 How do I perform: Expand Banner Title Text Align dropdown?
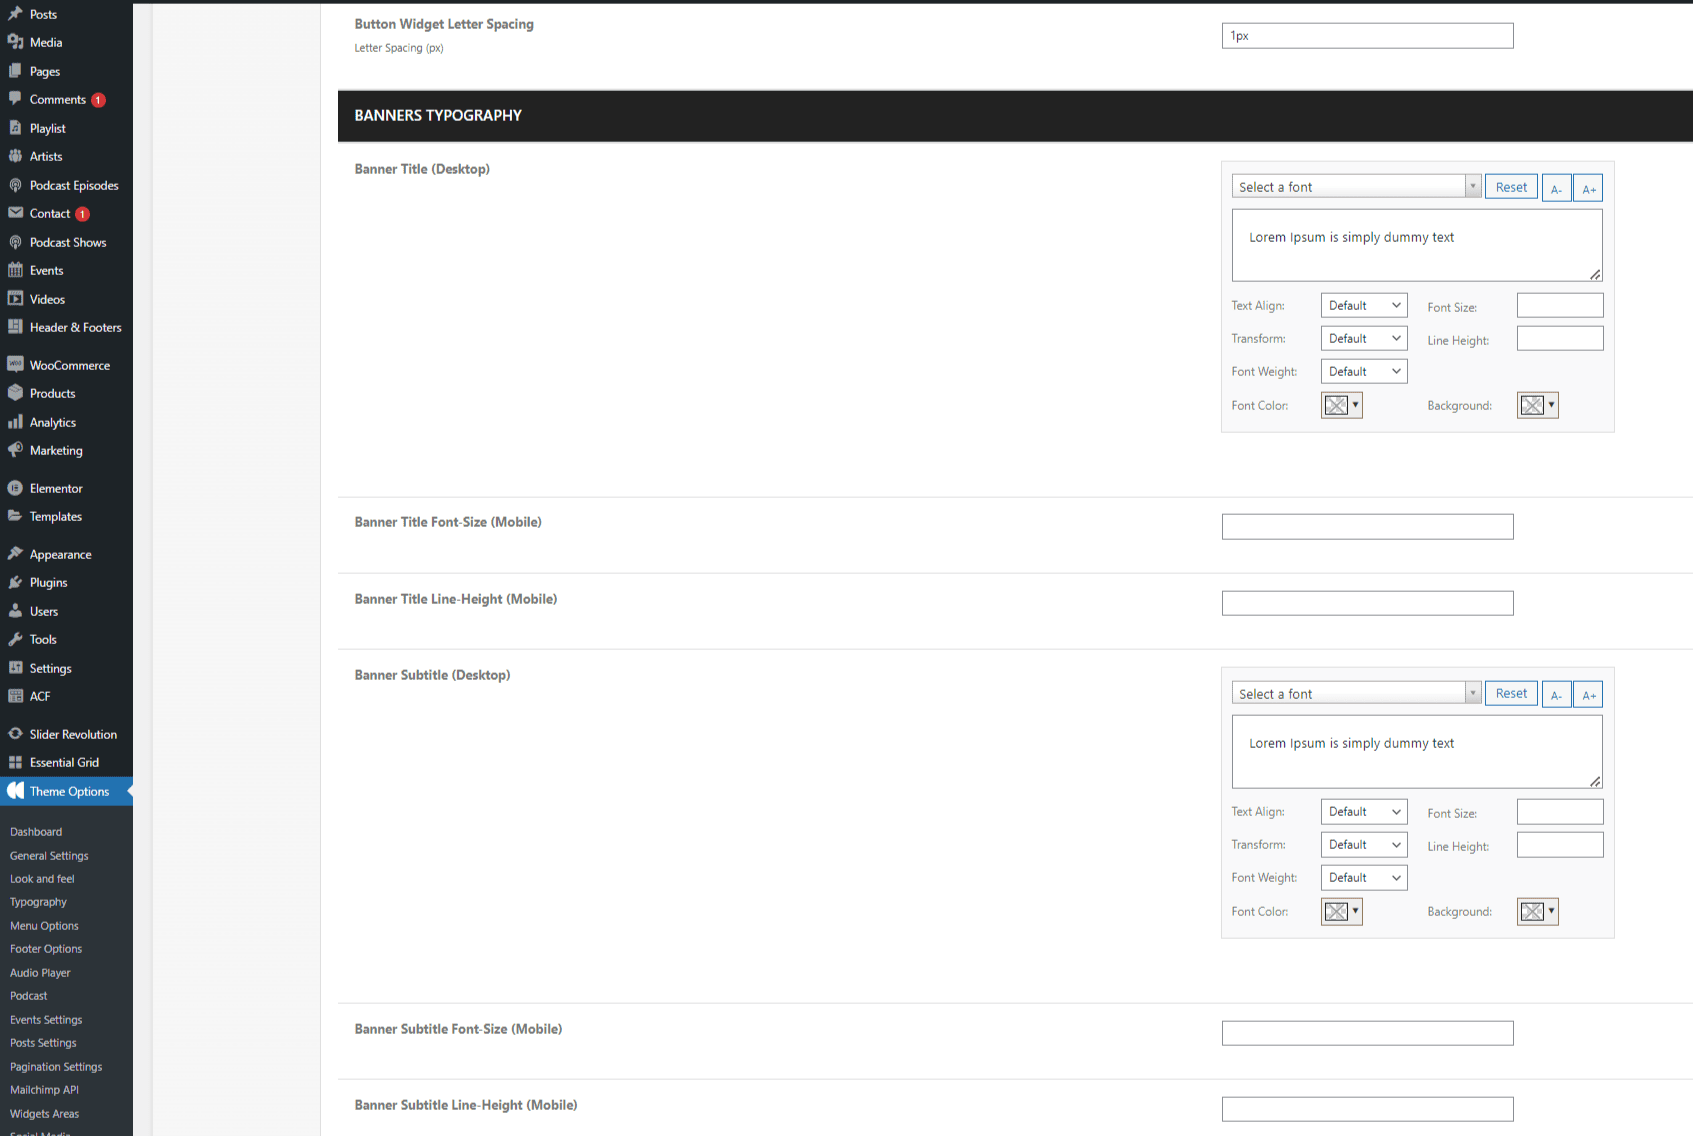click(x=1363, y=306)
